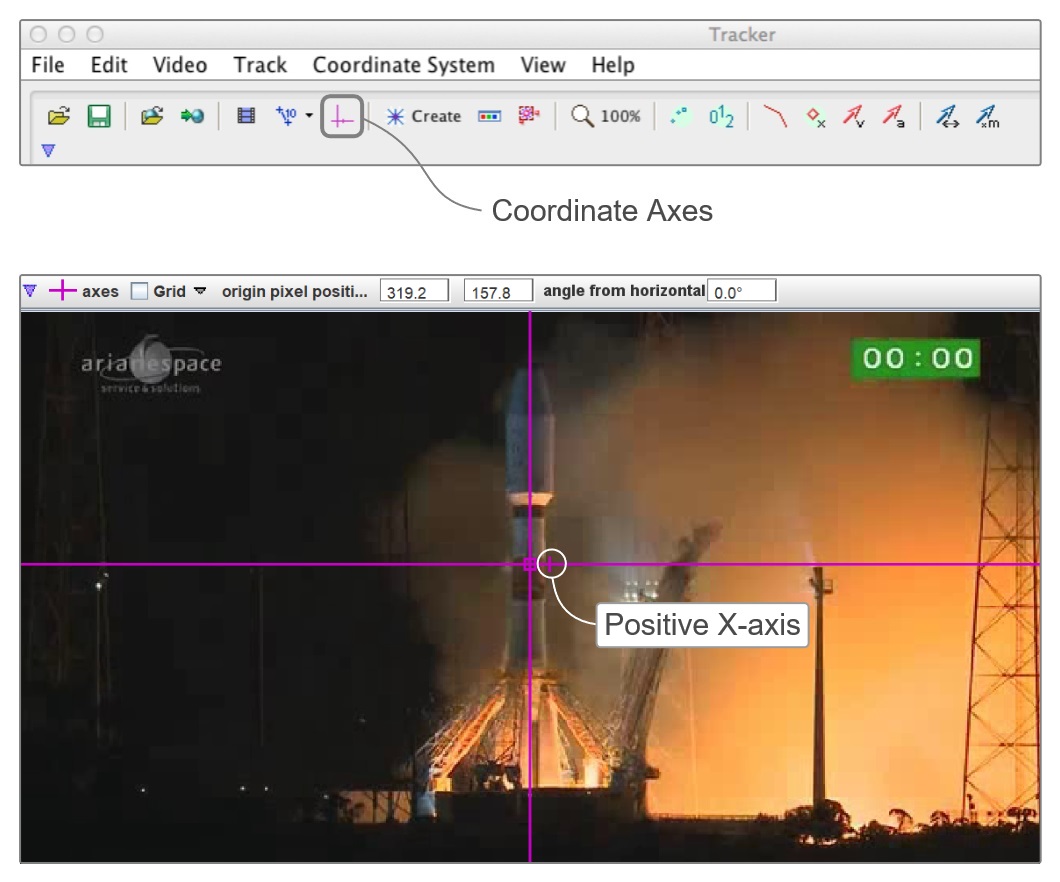Screen dimensions: 1060x882
Task: Open the Clip Settings filmstrip icon
Action: [246, 116]
